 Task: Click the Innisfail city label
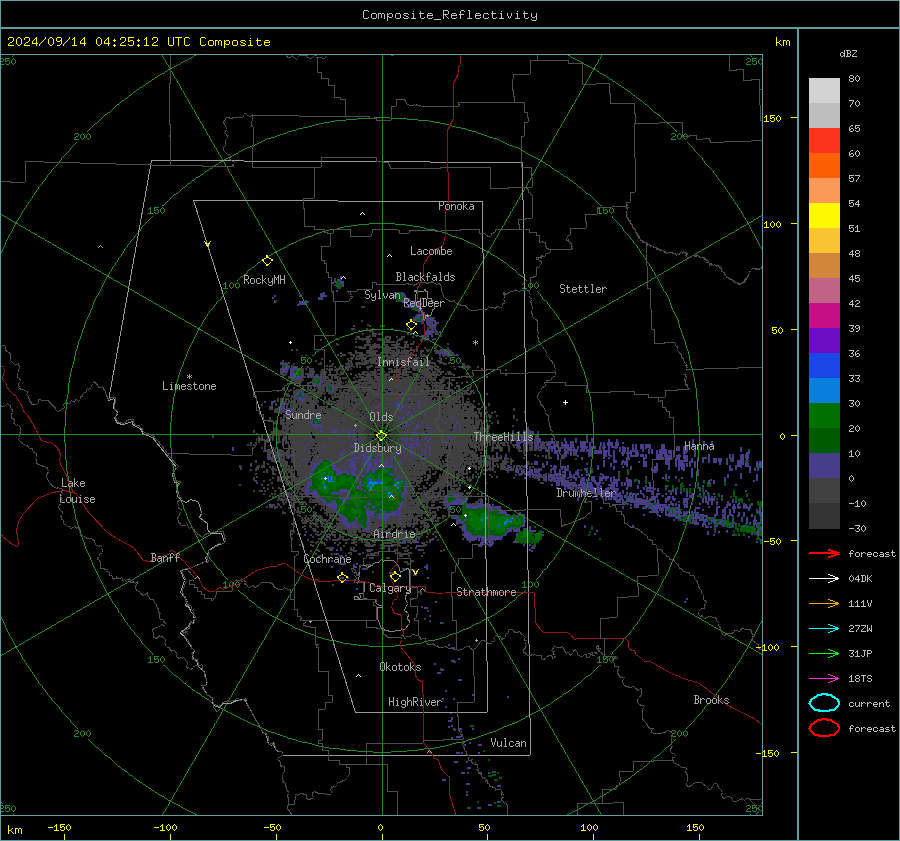pos(403,362)
